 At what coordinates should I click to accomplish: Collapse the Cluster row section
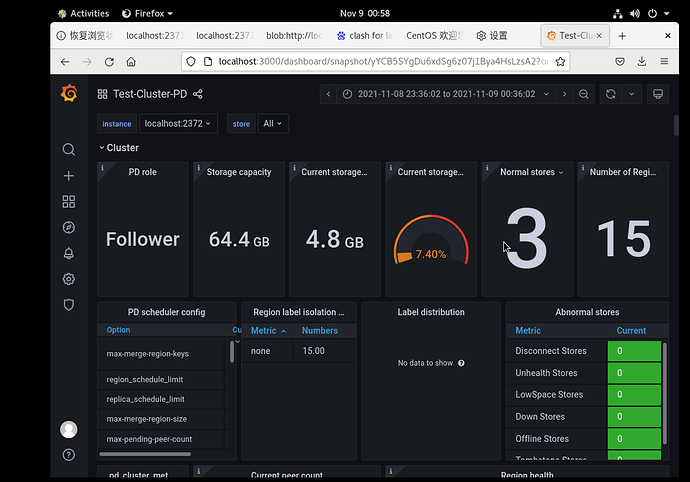[118, 148]
